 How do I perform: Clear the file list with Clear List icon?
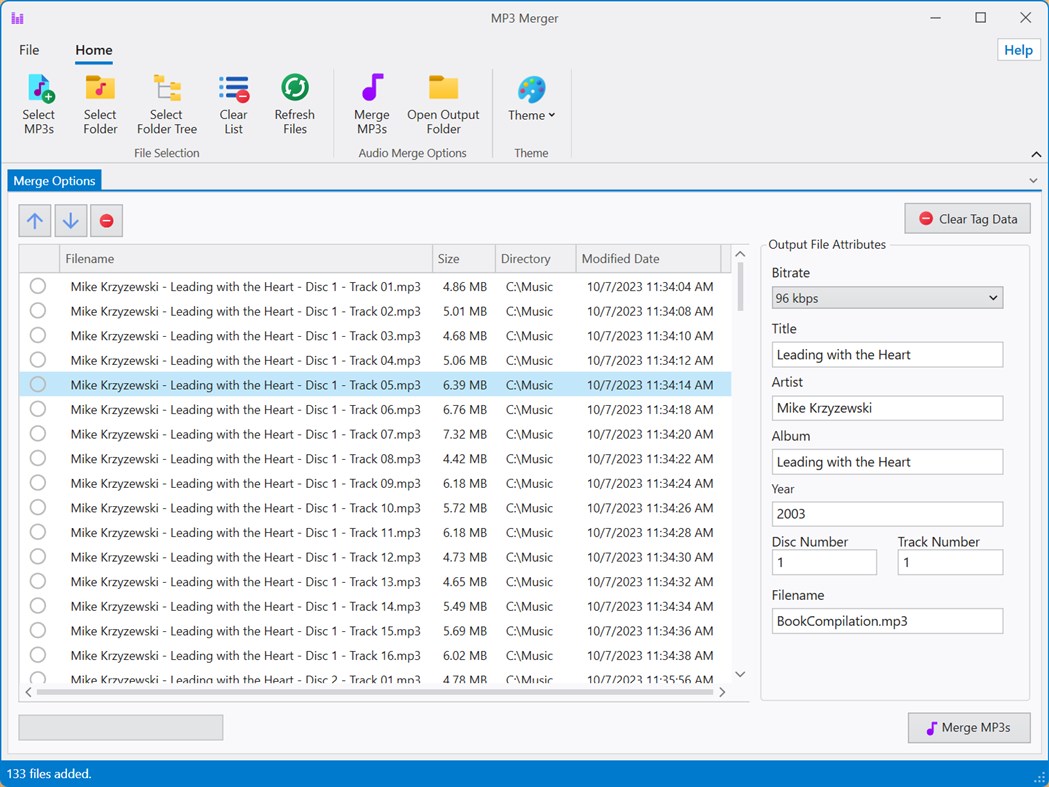tap(233, 103)
